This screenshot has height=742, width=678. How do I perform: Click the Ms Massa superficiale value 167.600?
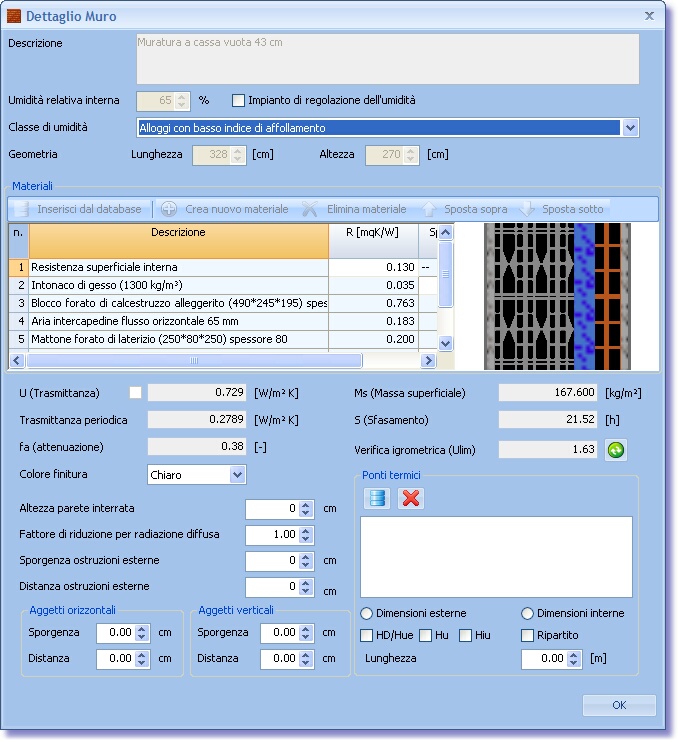[548, 393]
